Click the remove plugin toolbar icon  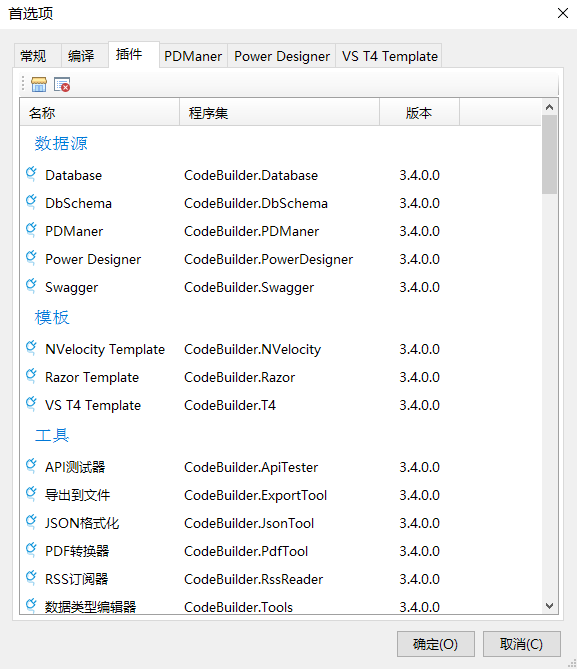click(62, 84)
